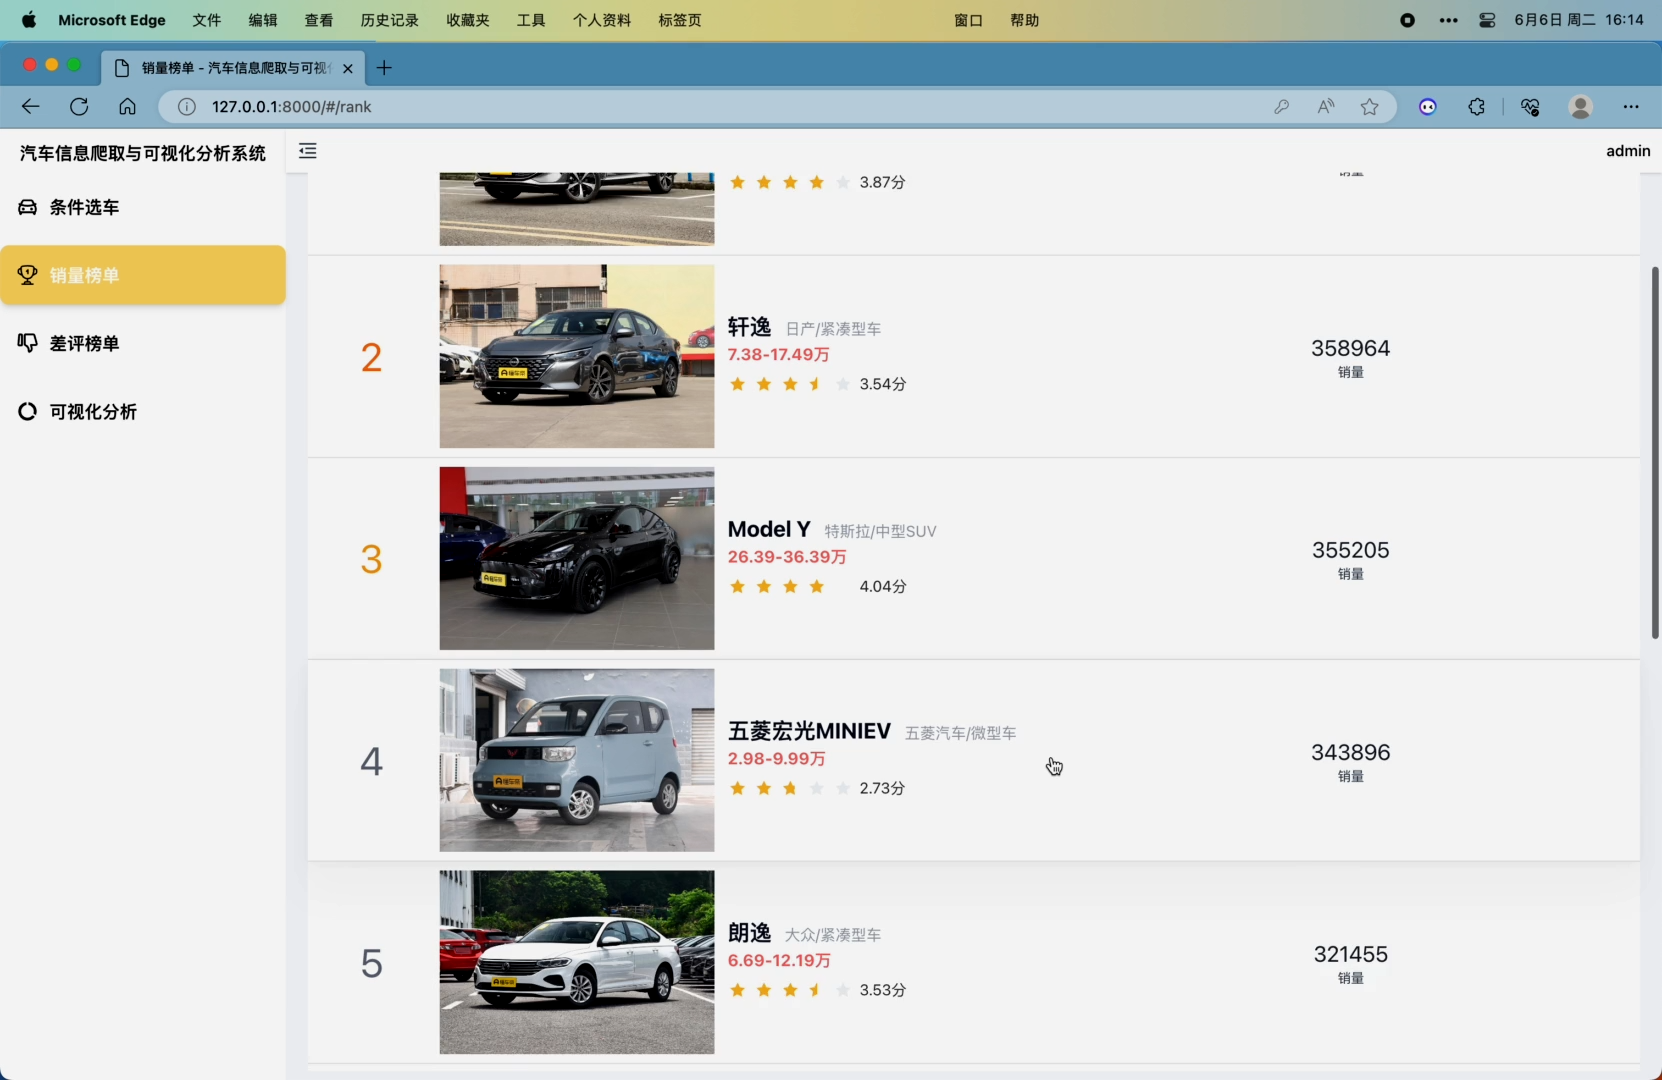Click the 朗逸 model name
1662x1080 pixels.
tap(750, 933)
